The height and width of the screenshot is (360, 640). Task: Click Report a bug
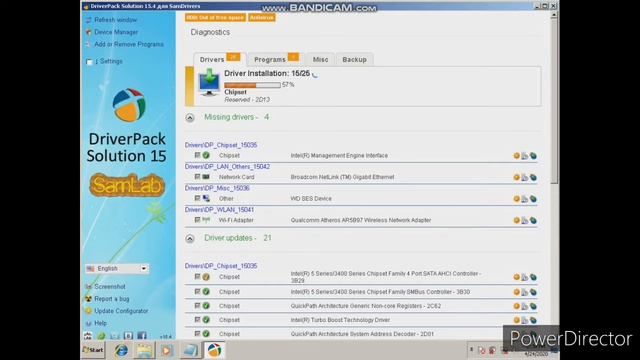click(x=111, y=299)
